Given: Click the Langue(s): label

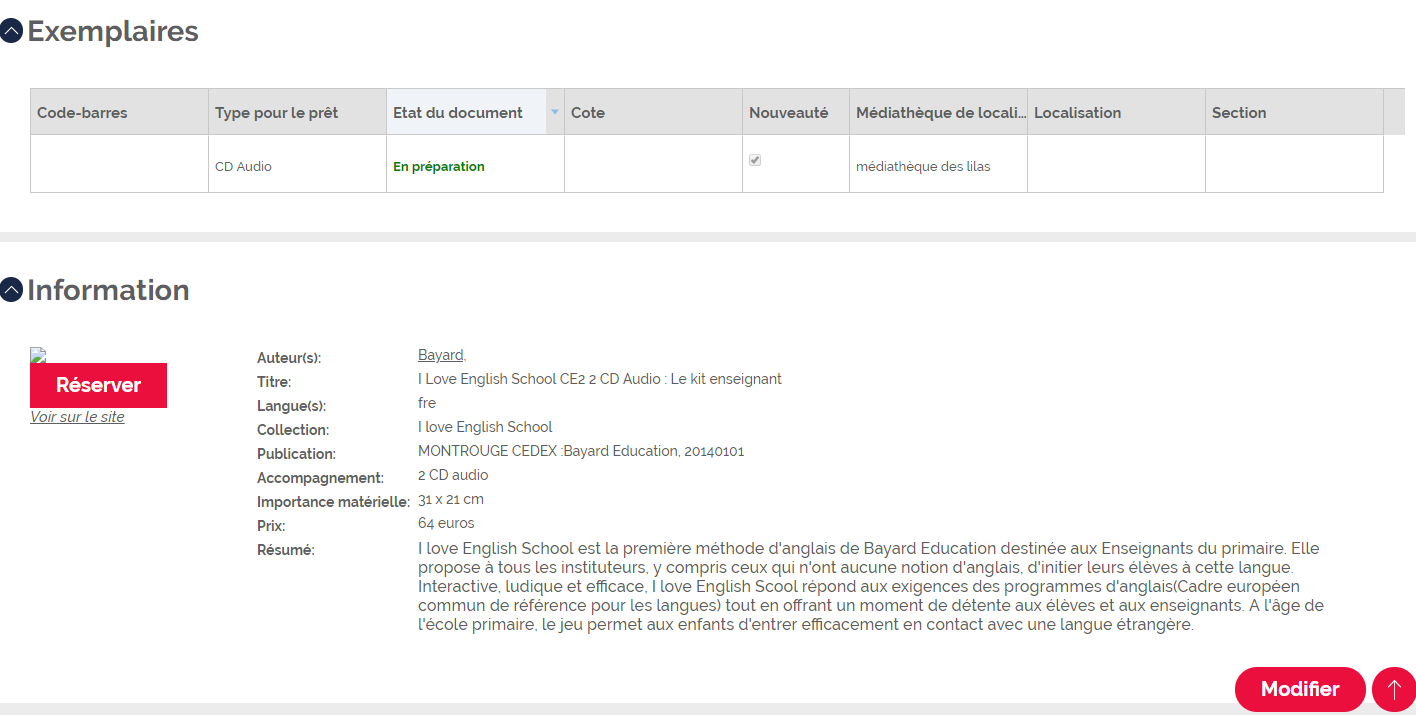Looking at the screenshot, I should click(292, 406).
